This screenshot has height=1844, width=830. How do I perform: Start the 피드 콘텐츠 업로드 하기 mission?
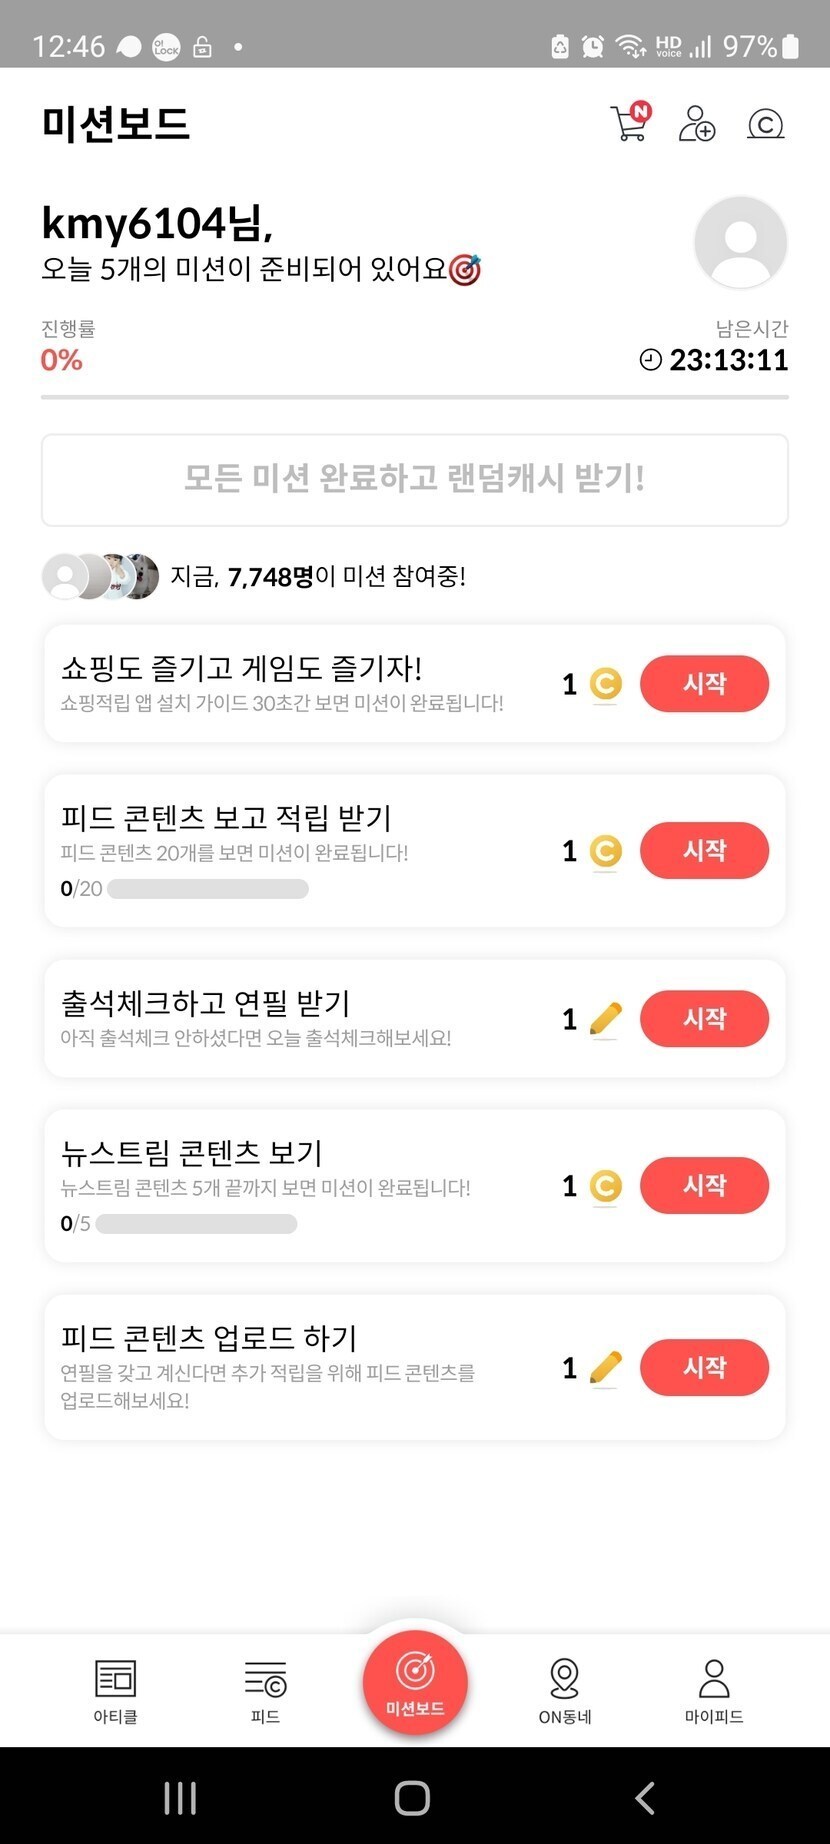click(x=704, y=1368)
